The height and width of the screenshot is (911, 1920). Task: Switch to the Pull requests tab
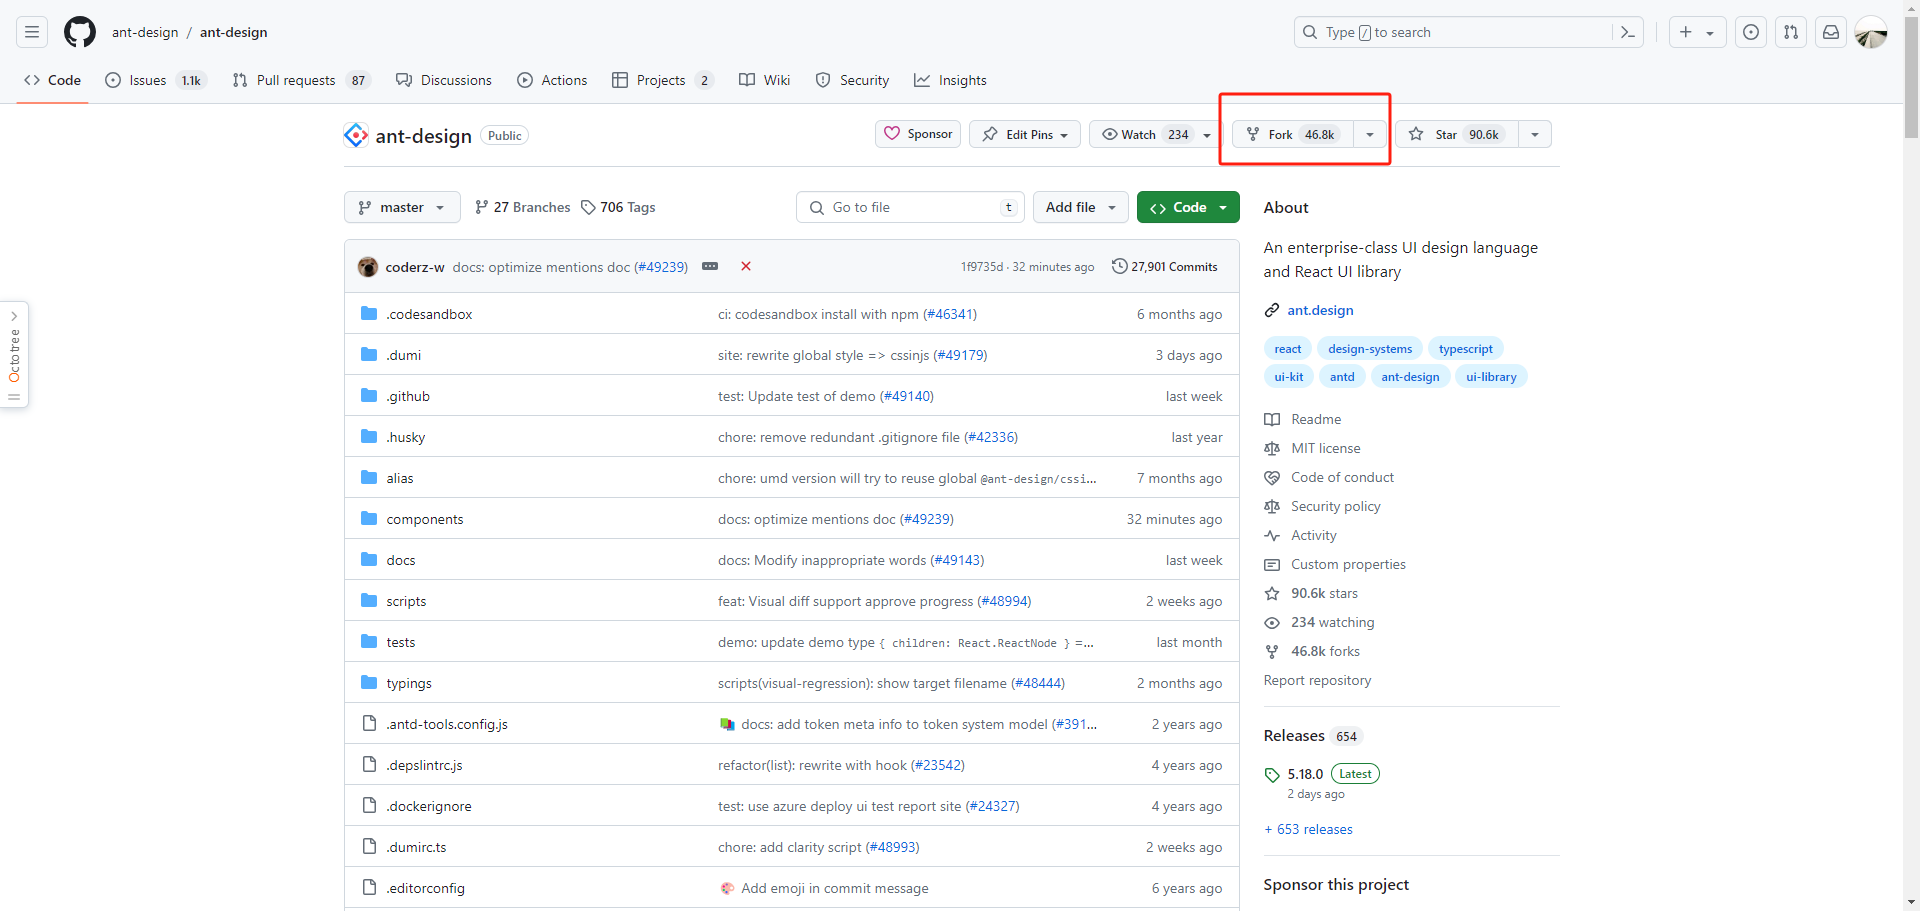coord(301,80)
